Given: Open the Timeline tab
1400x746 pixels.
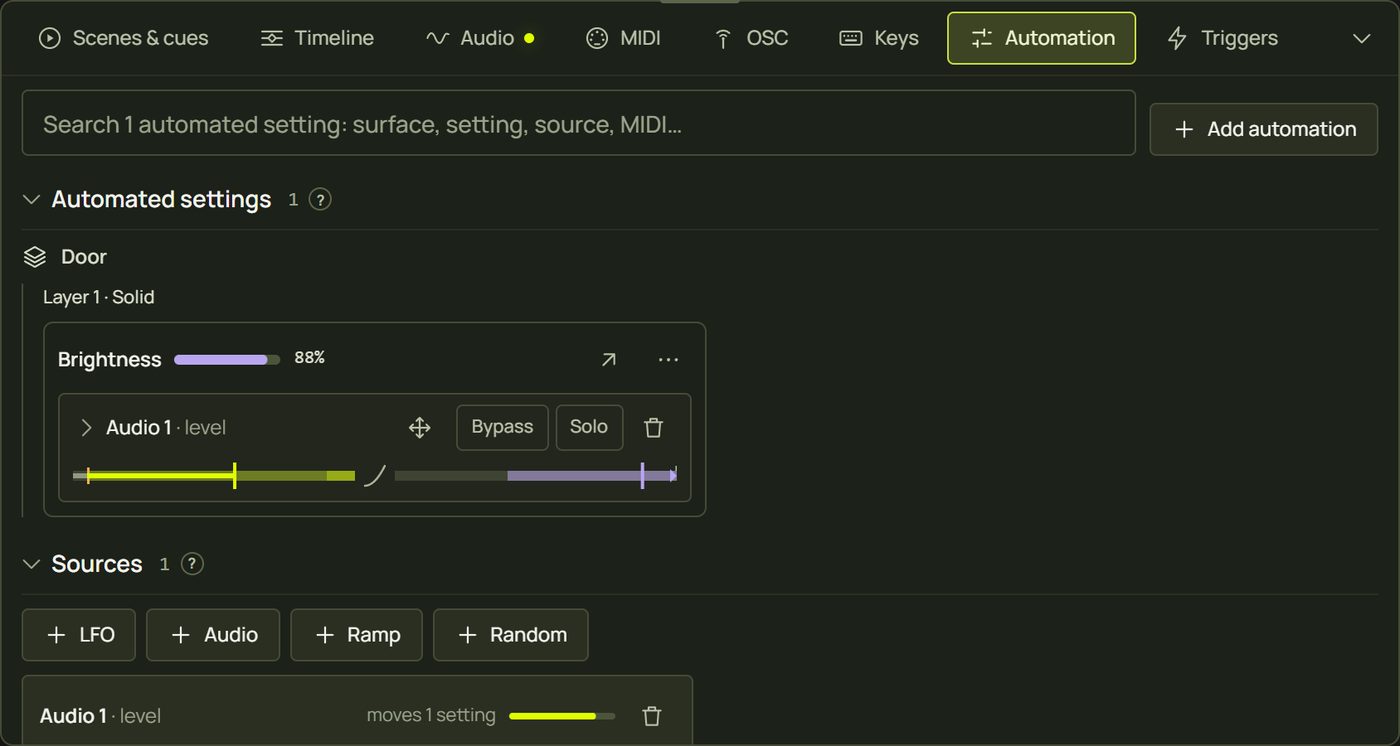Looking at the screenshot, I should (x=317, y=38).
